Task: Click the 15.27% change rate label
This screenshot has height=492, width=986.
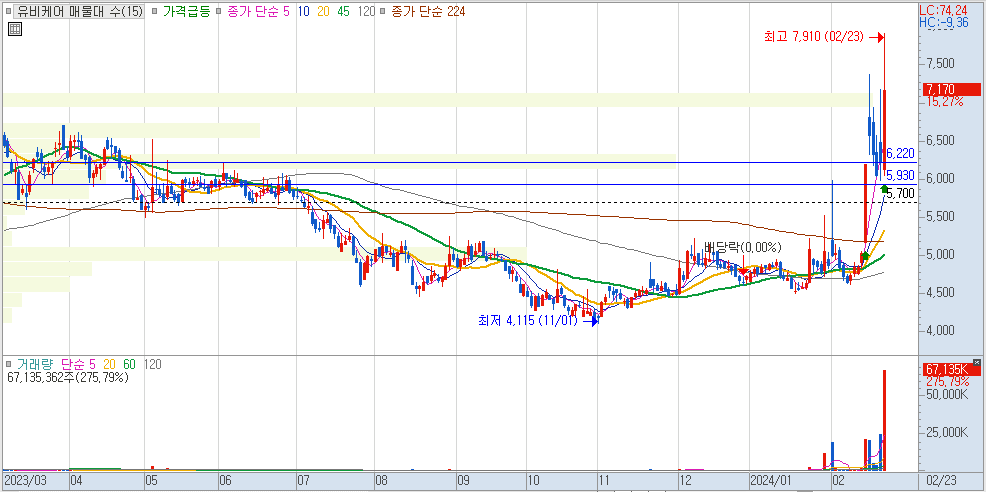Action: (x=944, y=100)
